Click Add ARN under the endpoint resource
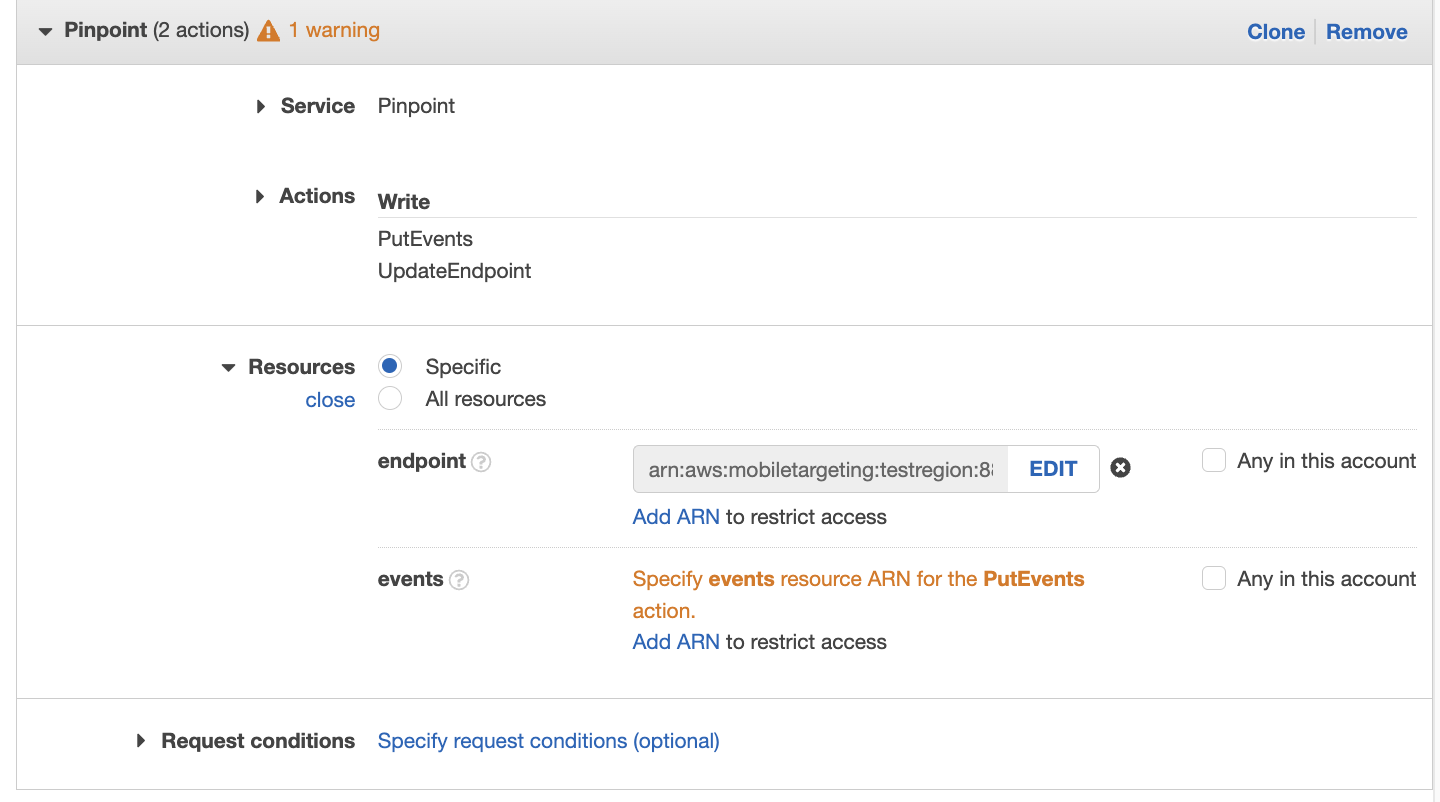1440x802 pixels. 675,516
